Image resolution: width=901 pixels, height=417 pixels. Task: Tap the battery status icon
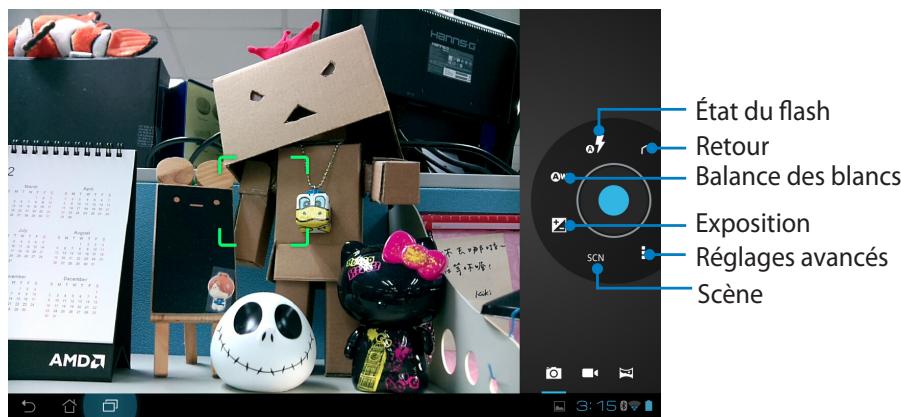(649, 406)
